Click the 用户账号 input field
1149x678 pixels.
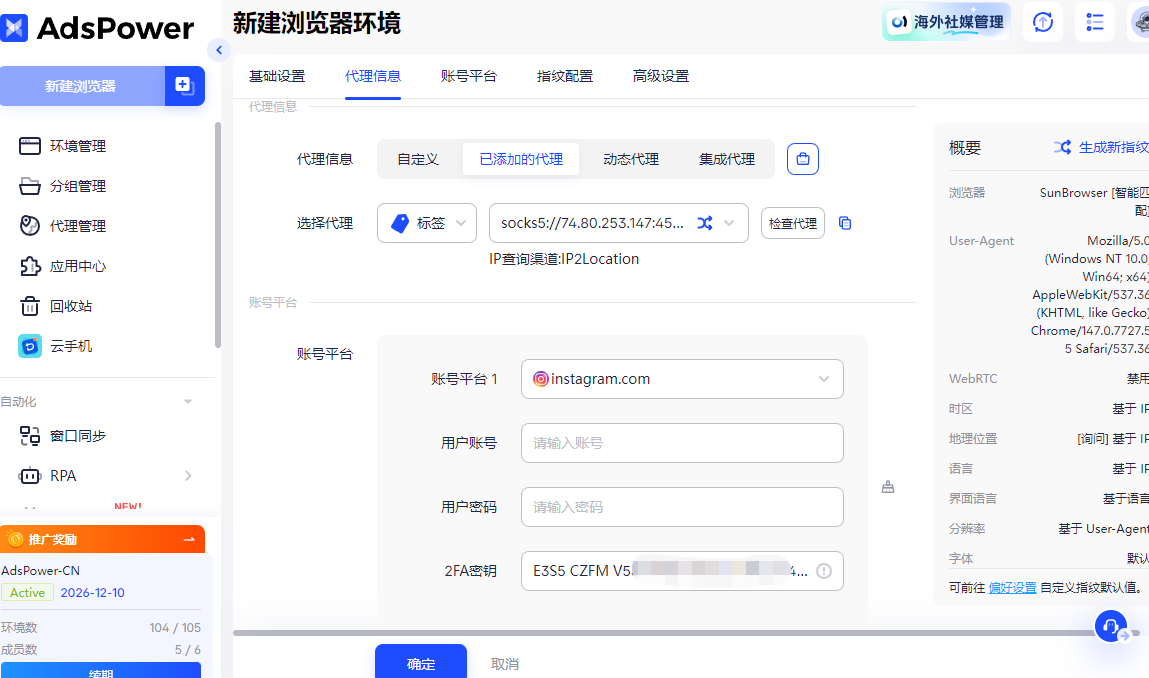pyautogui.click(x=682, y=443)
